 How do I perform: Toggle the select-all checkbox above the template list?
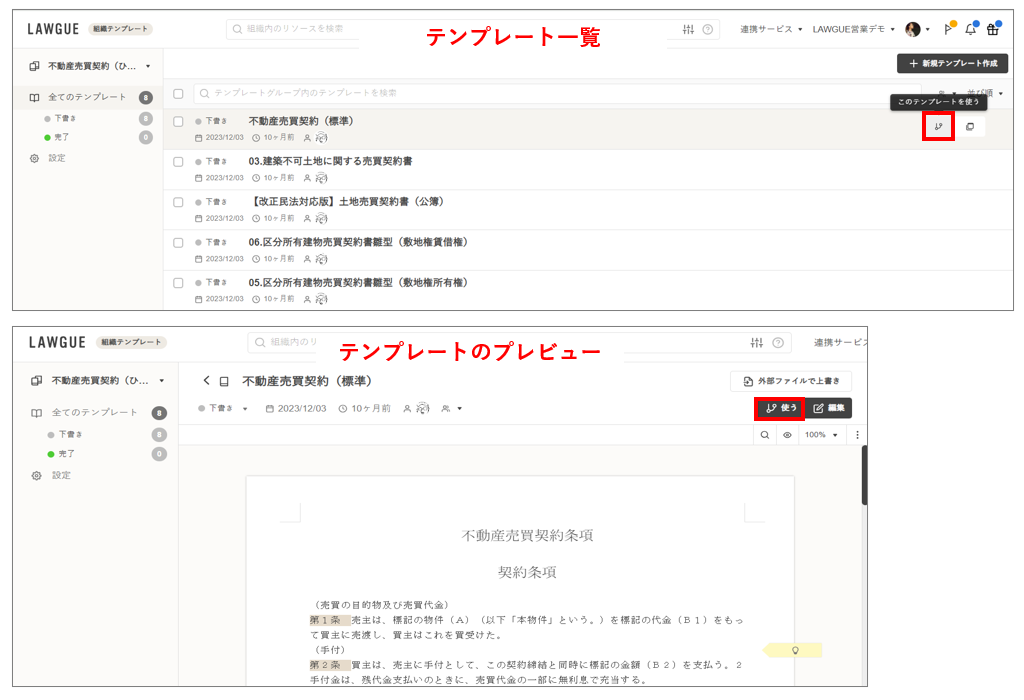(x=178, y=93)
